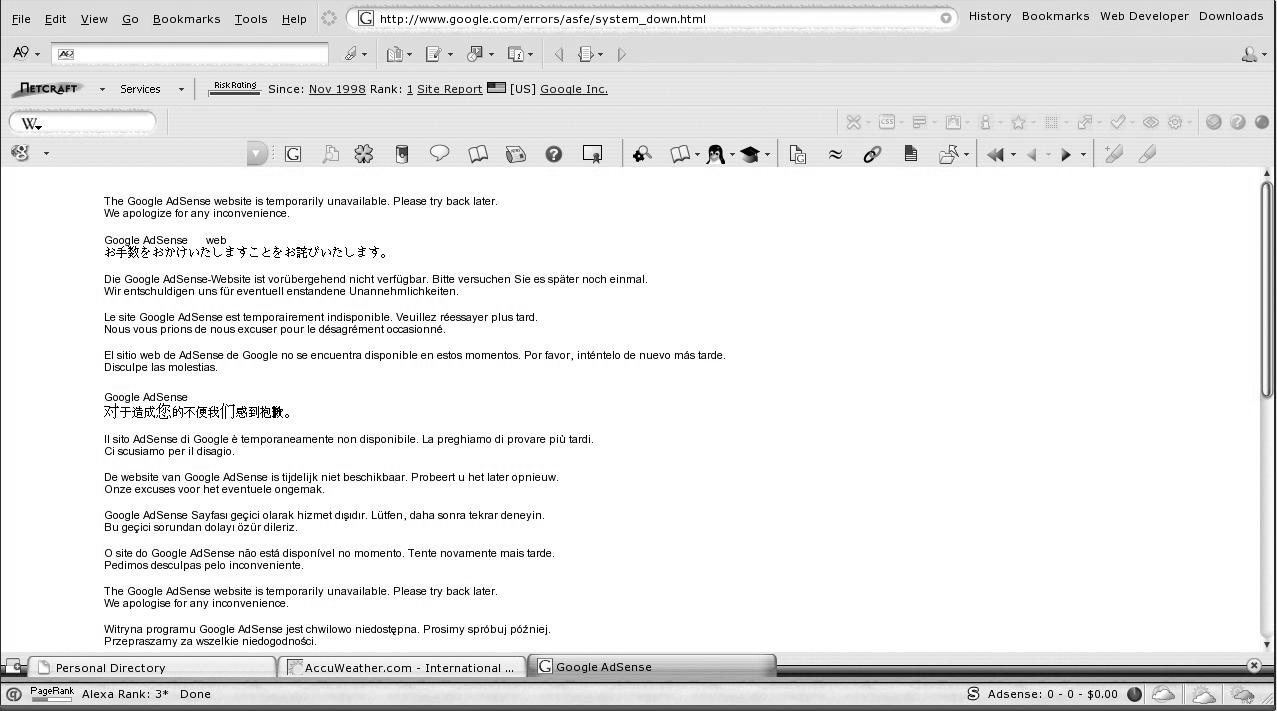Screen dimensions: 1277x711
Task: Click the speech bubble toolbar icon
Action: point(439,154)
